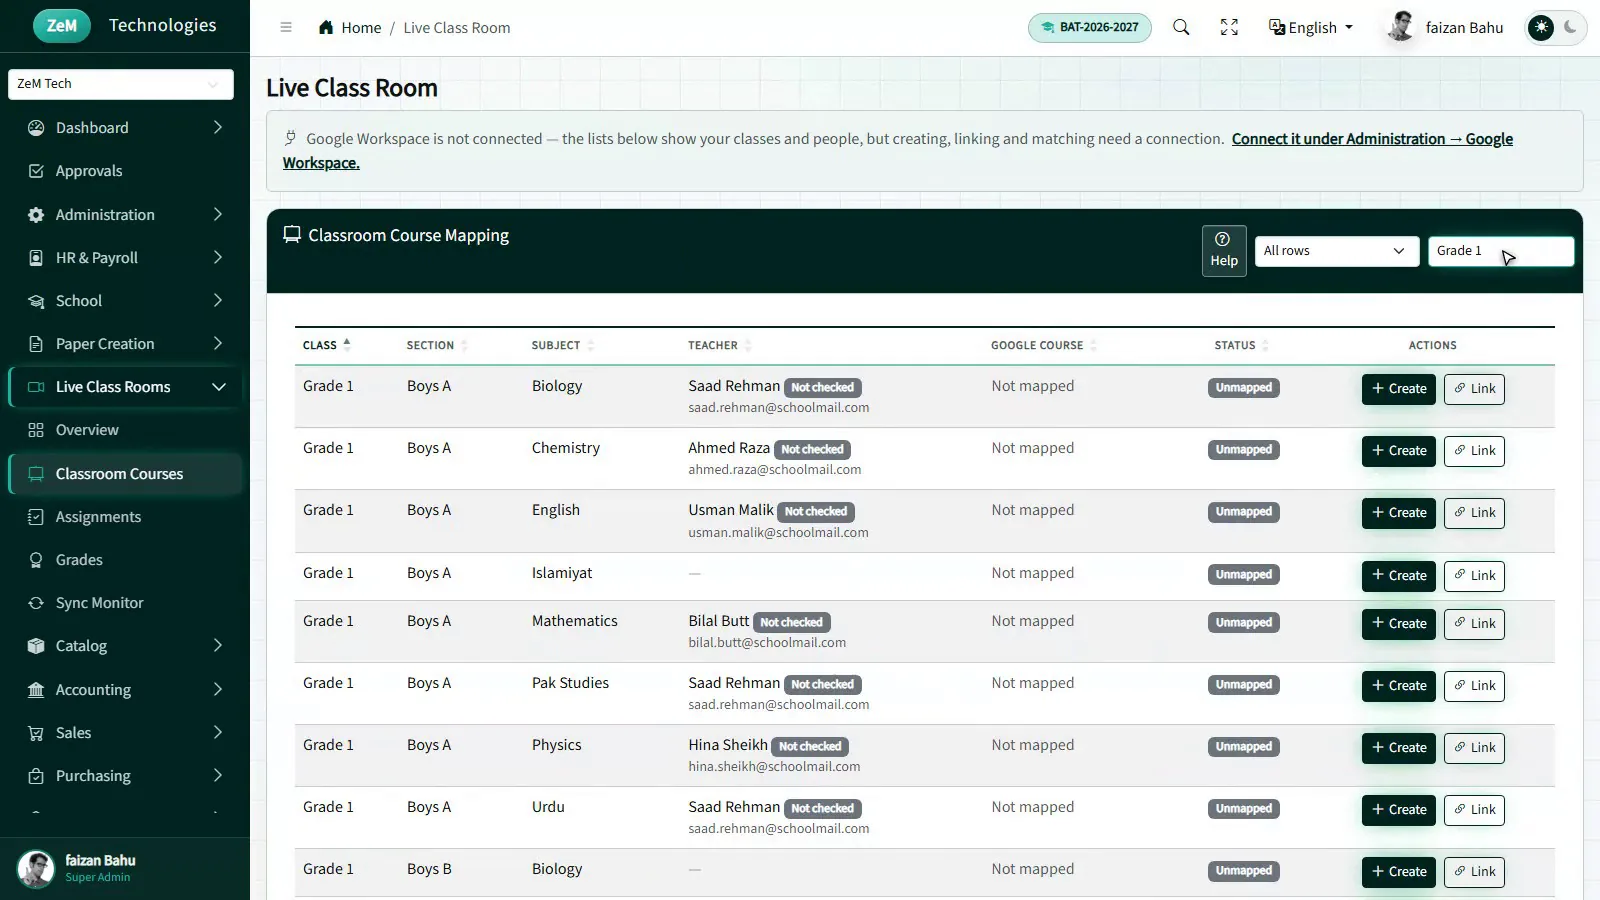Click the Accounting bank icon
The image size is (1600, 900).
(x=36, y=690)
